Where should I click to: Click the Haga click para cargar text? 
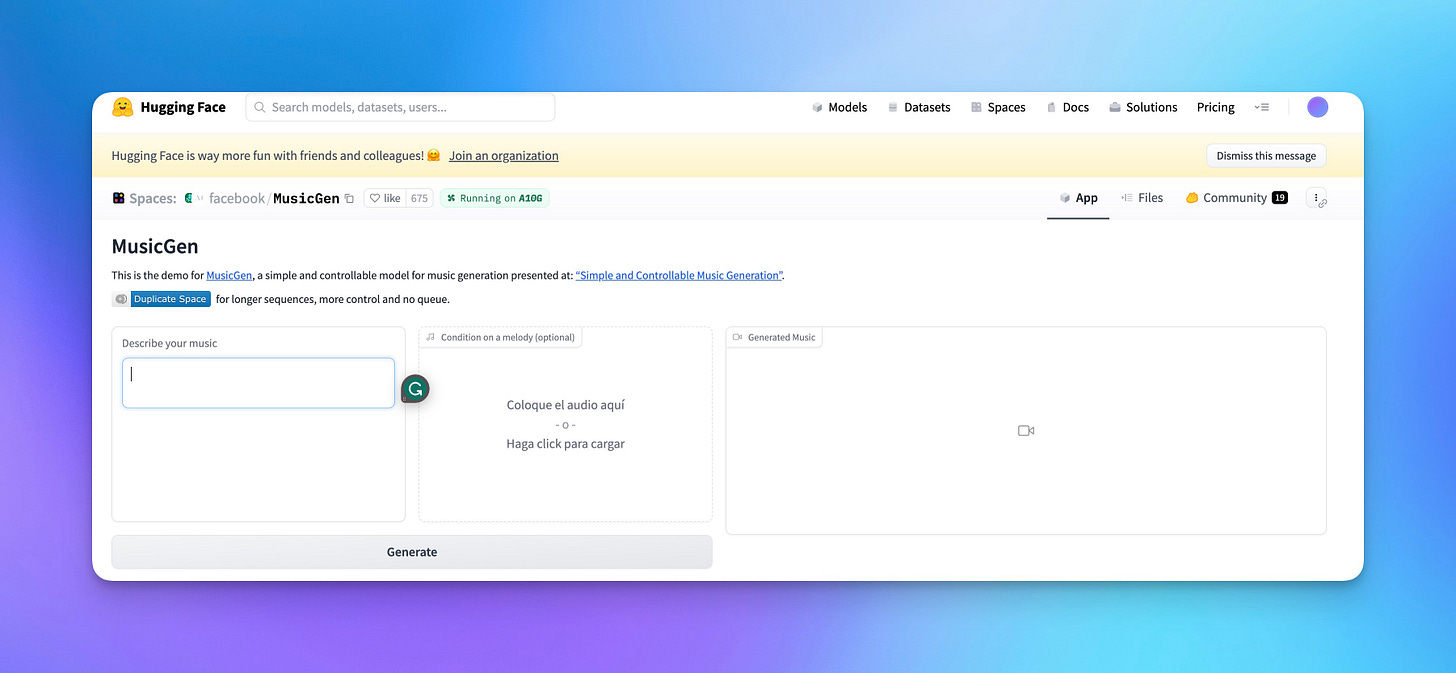pos(565,444)
